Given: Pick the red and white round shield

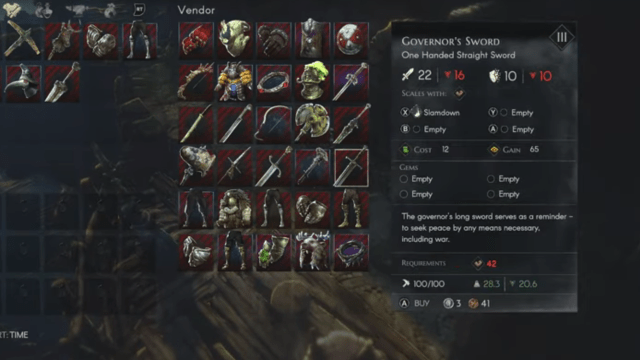Looking at the screenshot, I should [351, 40].
